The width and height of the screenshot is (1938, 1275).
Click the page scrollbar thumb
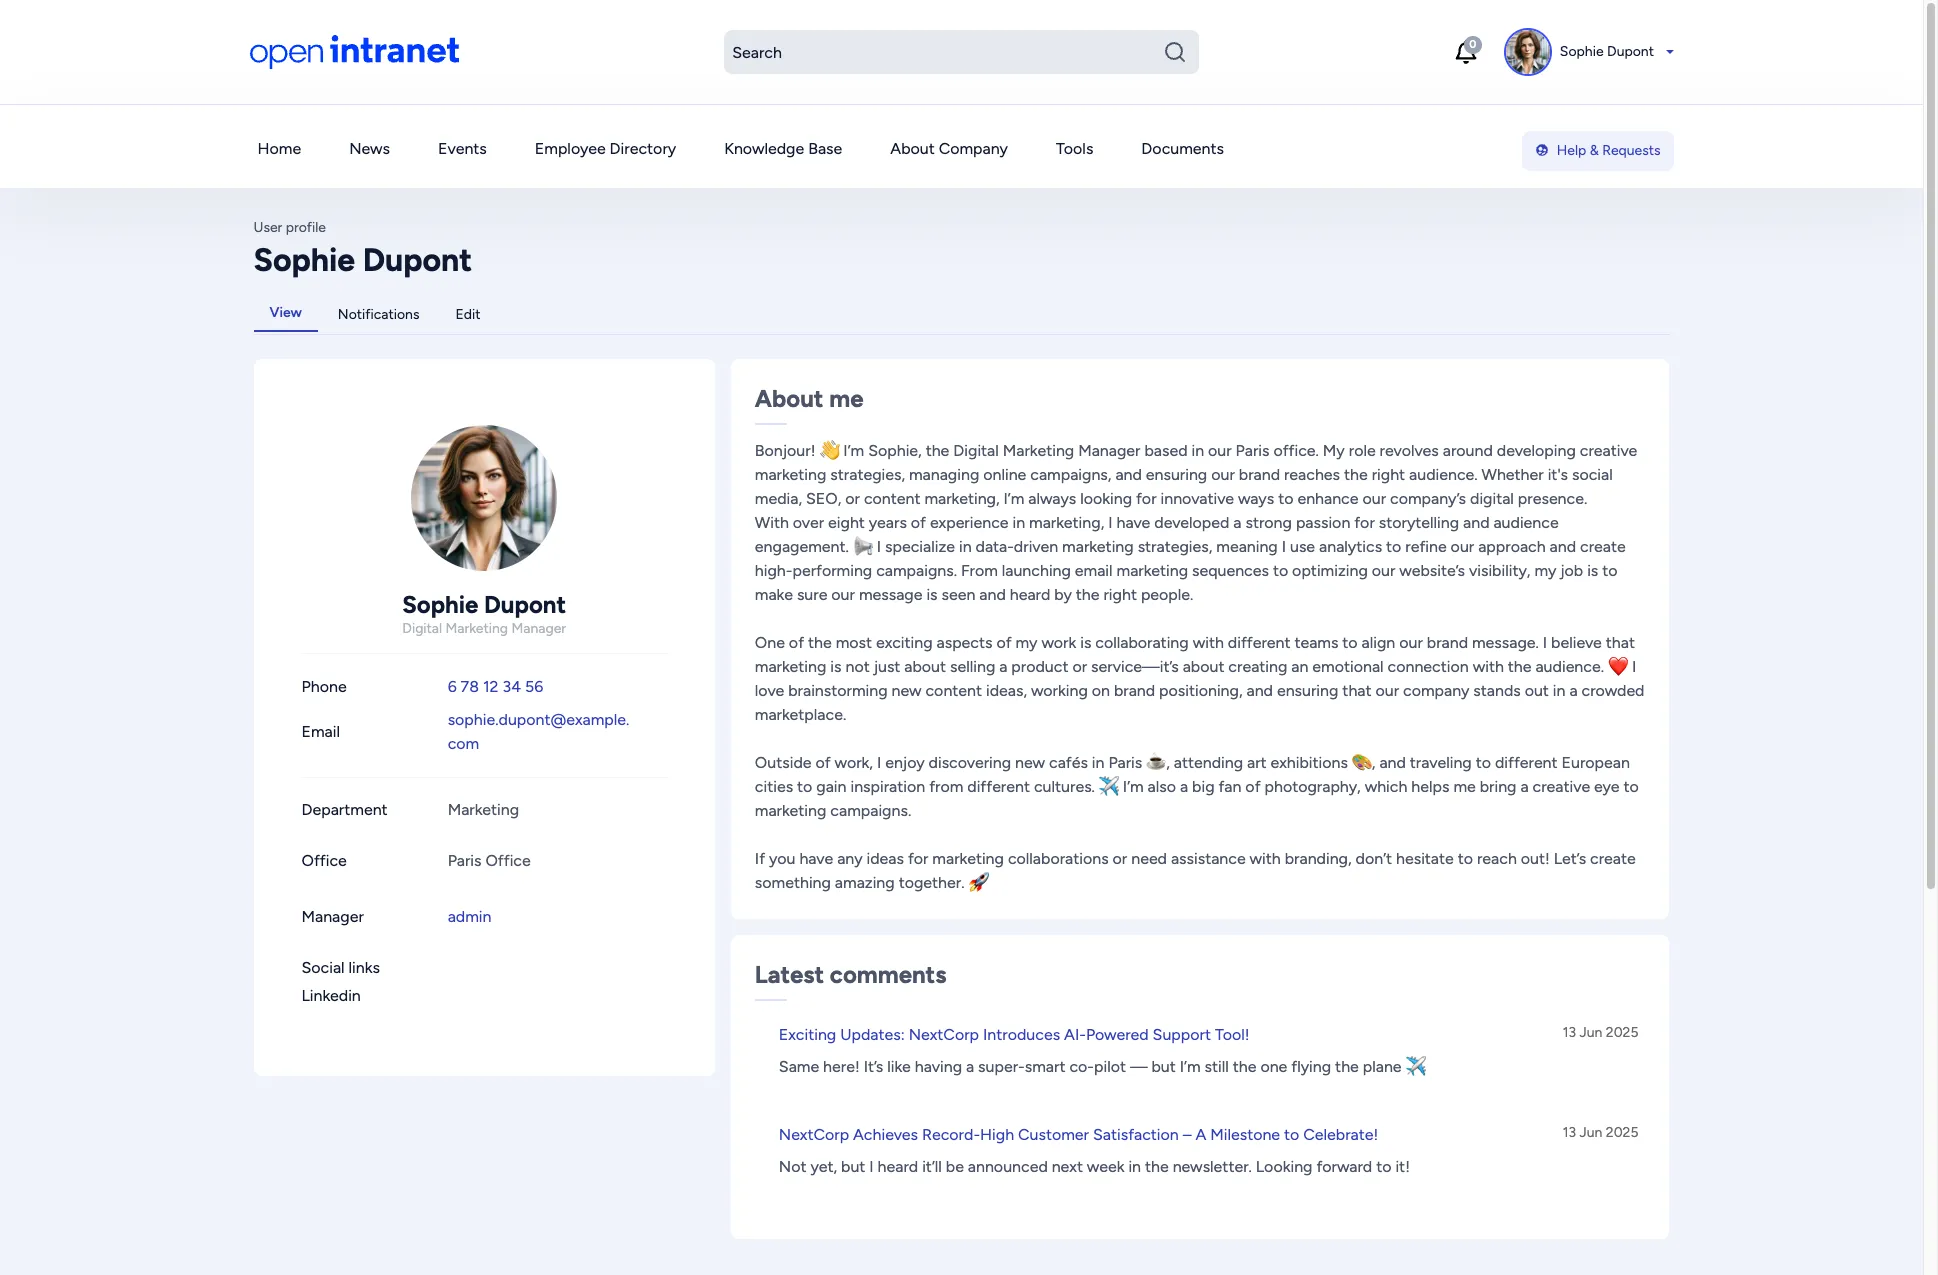point(1931,445)
